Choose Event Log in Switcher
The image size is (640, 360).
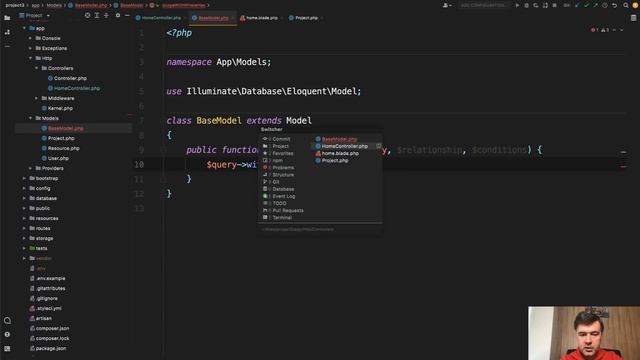coord(284,196)
